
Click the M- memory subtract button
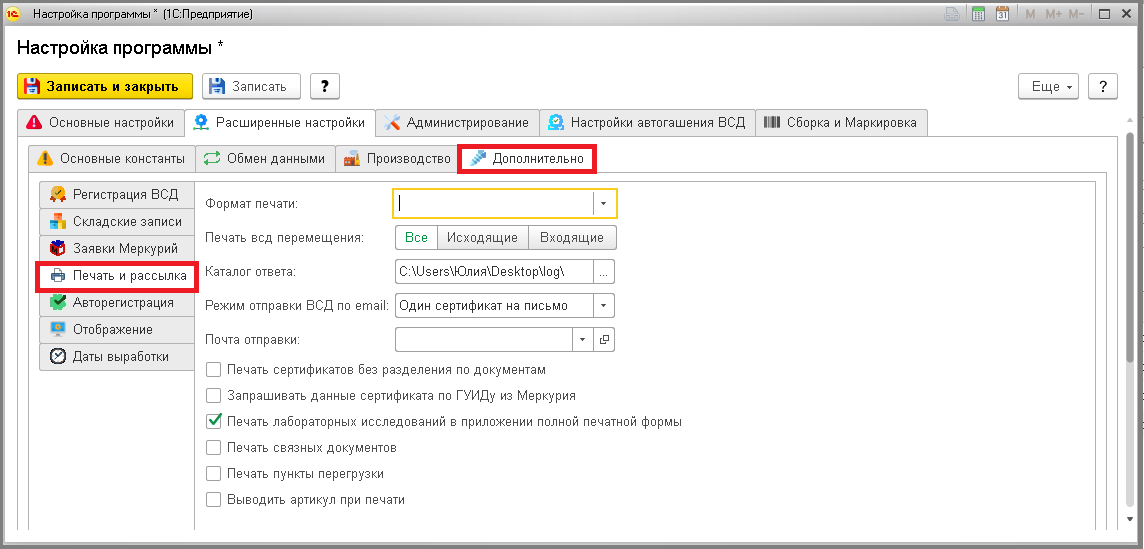pos(1075,14)
